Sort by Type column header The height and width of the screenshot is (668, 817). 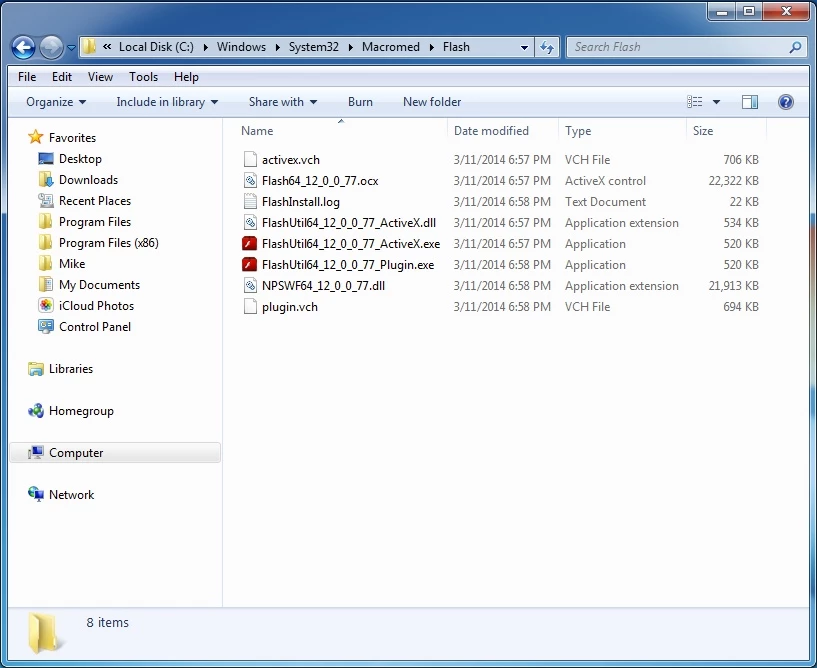(x=578, y=131)
